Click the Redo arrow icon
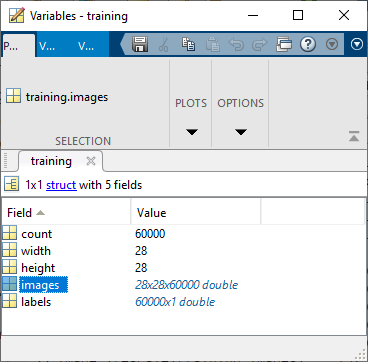 [260, 44]
